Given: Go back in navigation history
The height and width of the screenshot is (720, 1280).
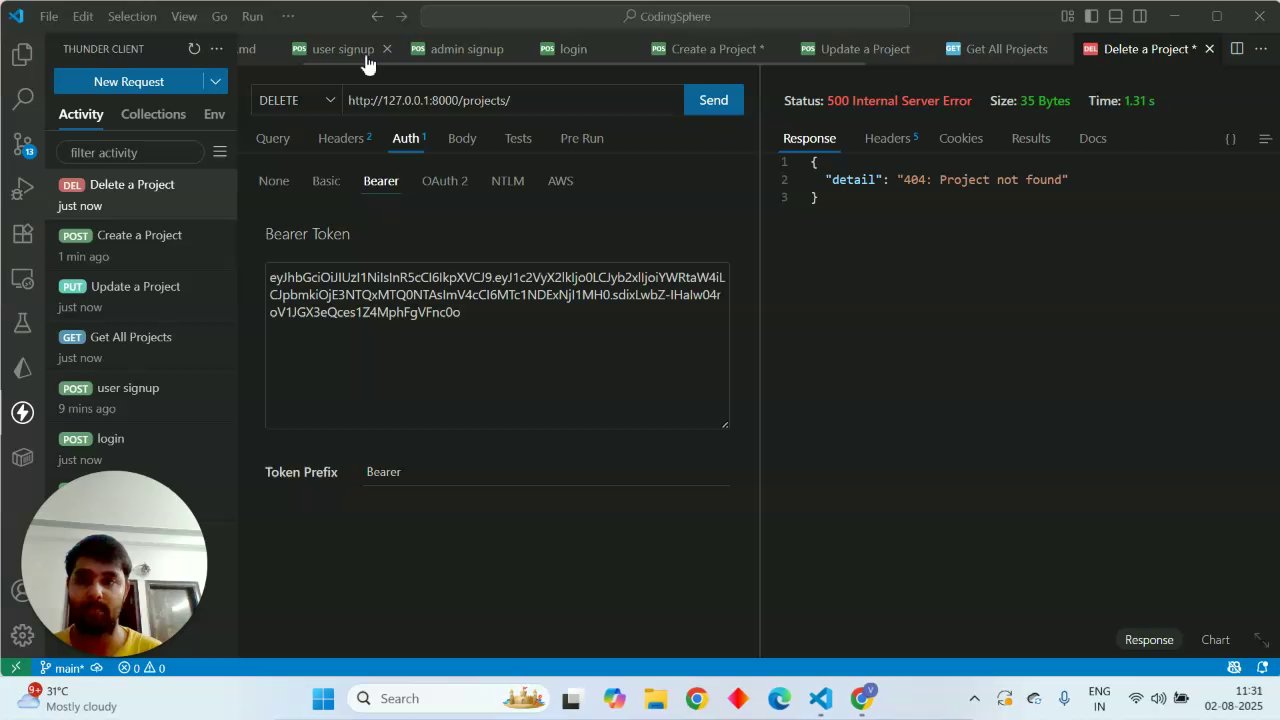Looking at the screenshot, I should coord(377,16).
